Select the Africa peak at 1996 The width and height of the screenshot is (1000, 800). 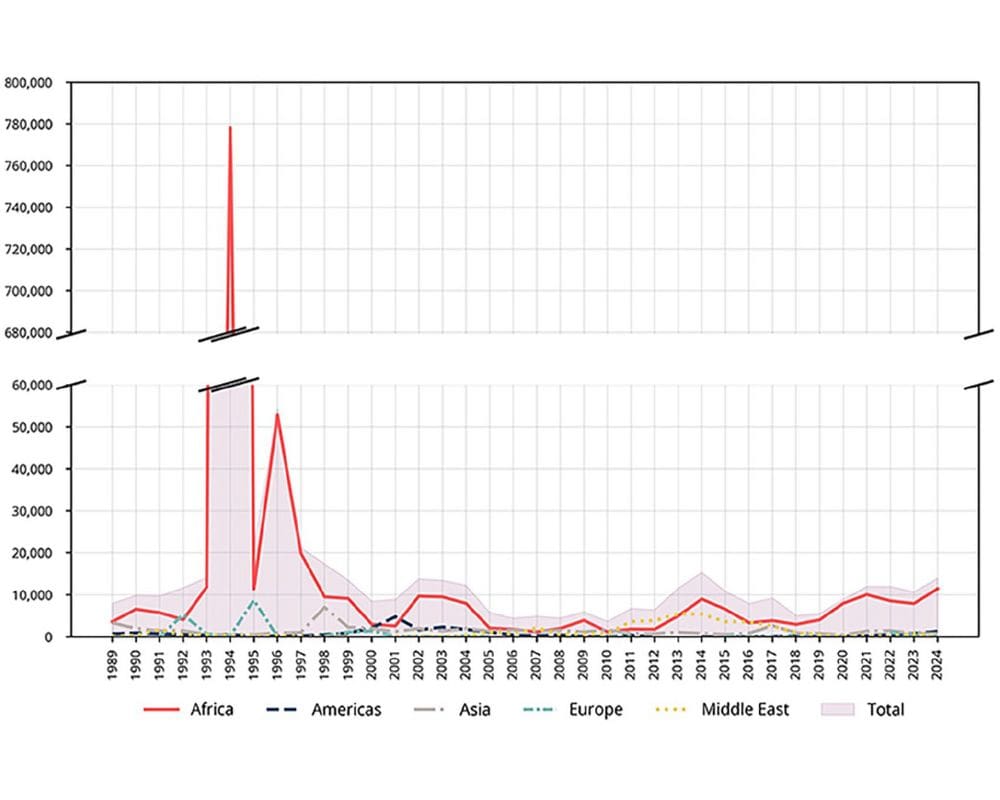[x=277, y=414]
